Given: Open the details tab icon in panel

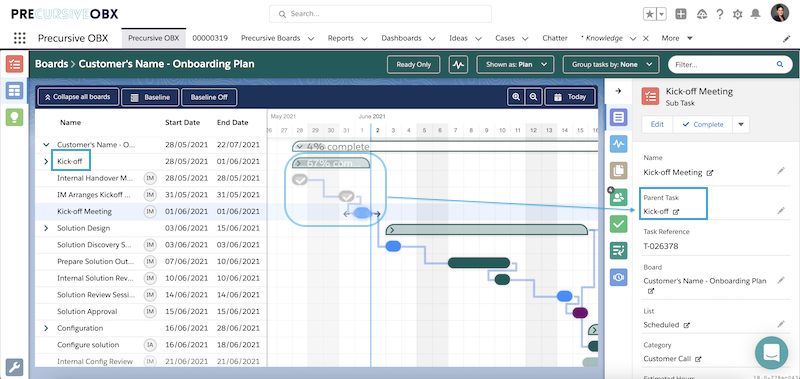Looking at the screenshot, I should pos(618,118).
